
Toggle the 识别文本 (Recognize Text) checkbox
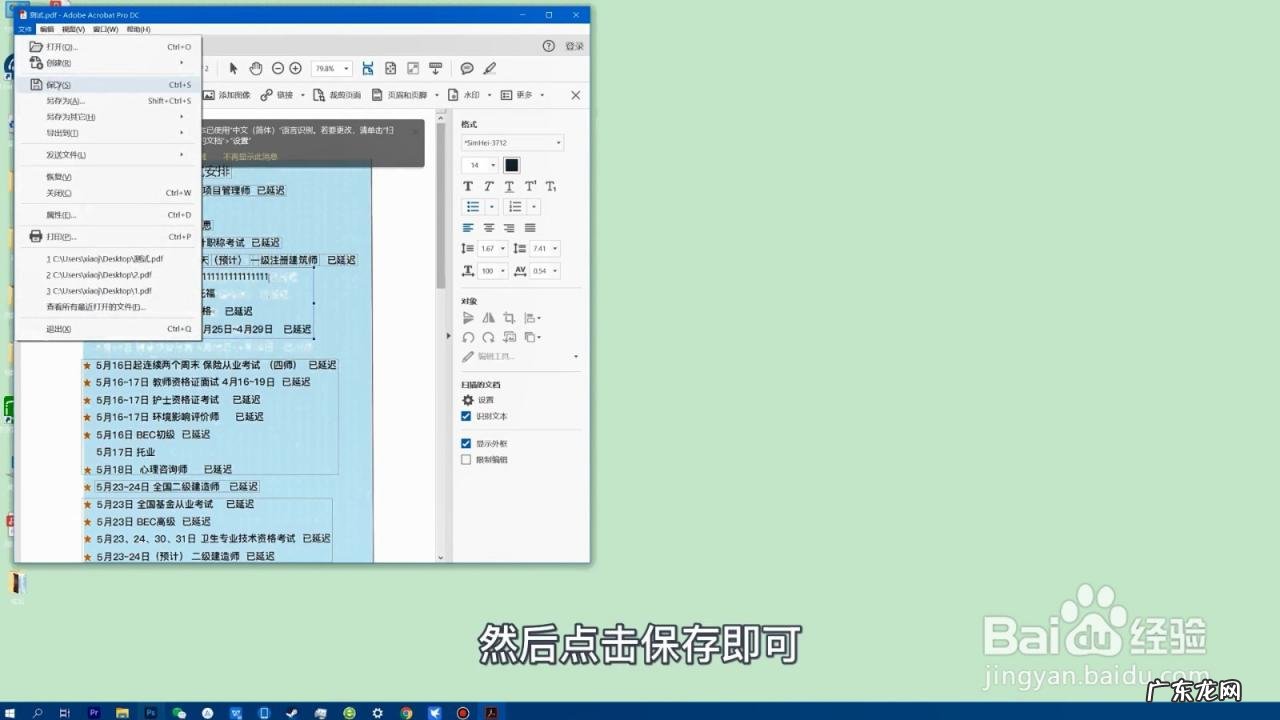(x=466, y=417)
